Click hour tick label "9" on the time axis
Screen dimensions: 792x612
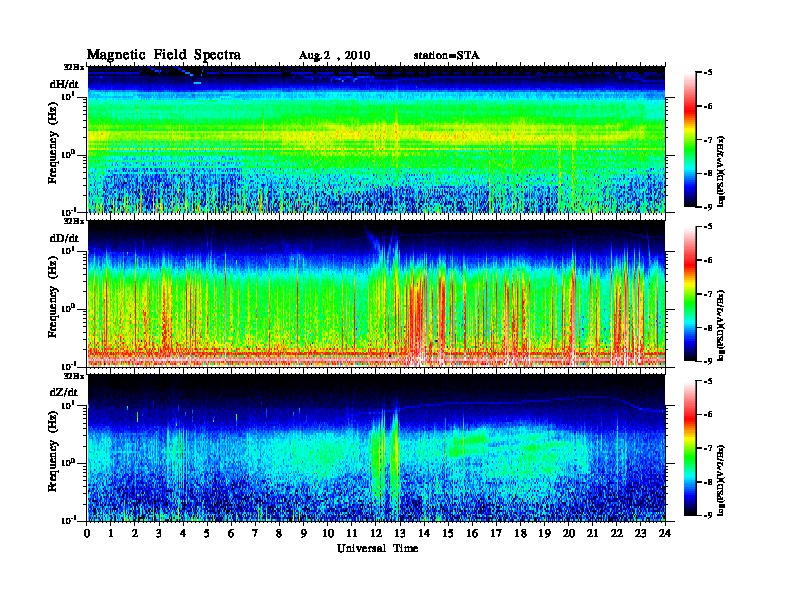tap(304, 533)
